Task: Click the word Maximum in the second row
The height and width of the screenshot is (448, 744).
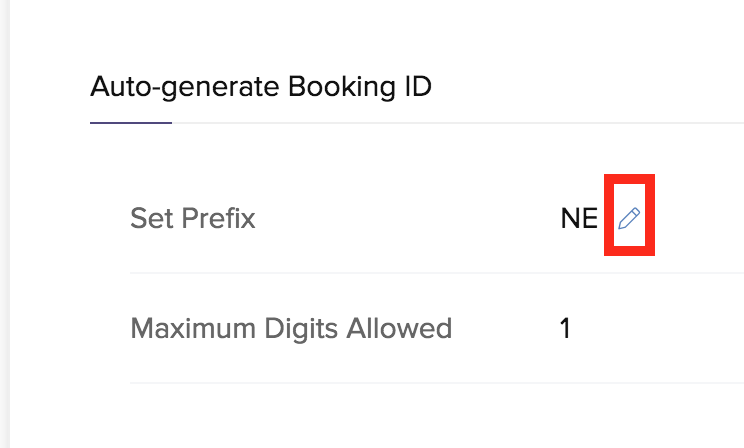Action: [x=193, y=328]
